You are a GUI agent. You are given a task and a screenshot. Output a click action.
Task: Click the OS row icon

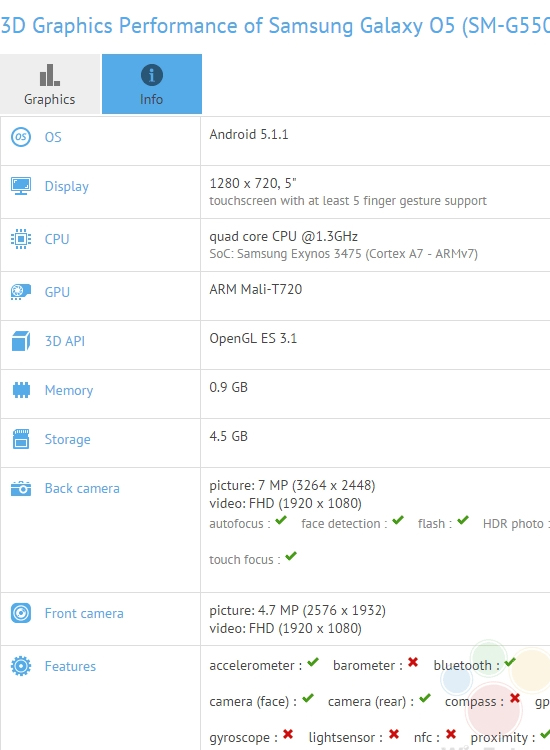(21, 137)
